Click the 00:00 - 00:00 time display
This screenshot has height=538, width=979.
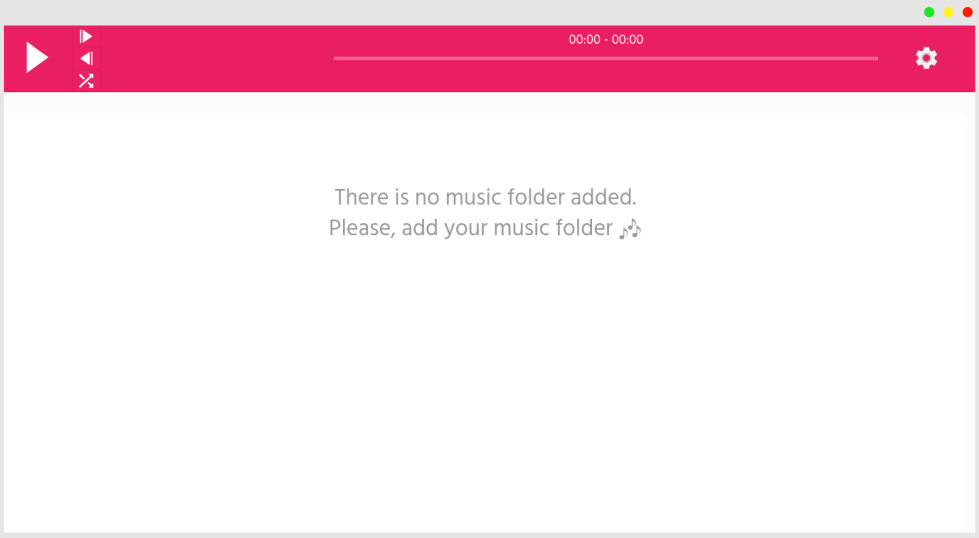point(606,39)
